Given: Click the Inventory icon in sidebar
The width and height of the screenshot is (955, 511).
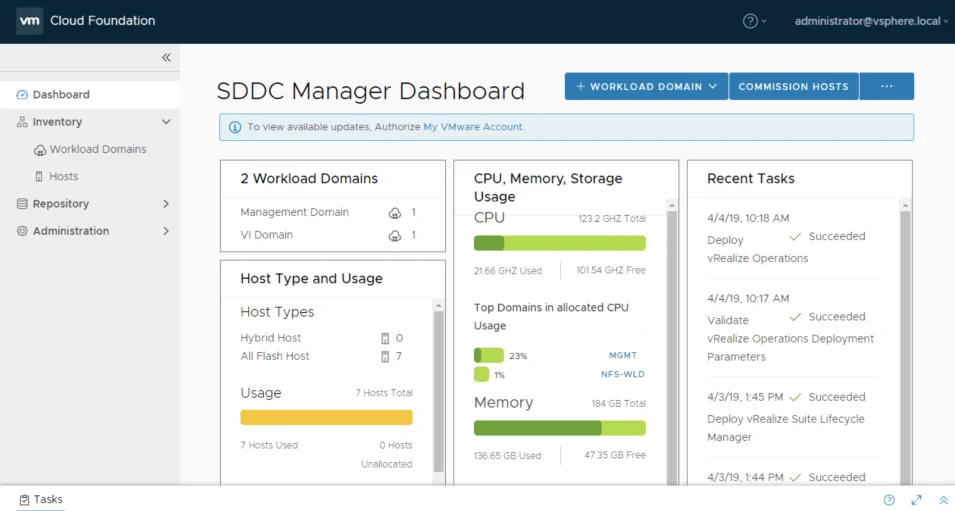Looking at the screenshot, I should click(22, 122).
